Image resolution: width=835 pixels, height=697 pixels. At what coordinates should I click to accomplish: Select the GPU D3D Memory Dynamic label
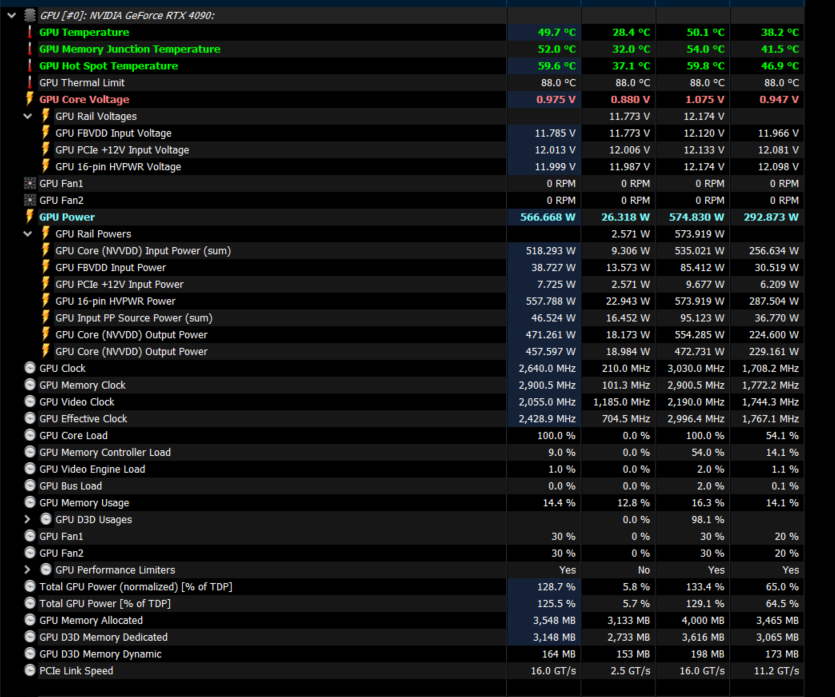[100, 654]
